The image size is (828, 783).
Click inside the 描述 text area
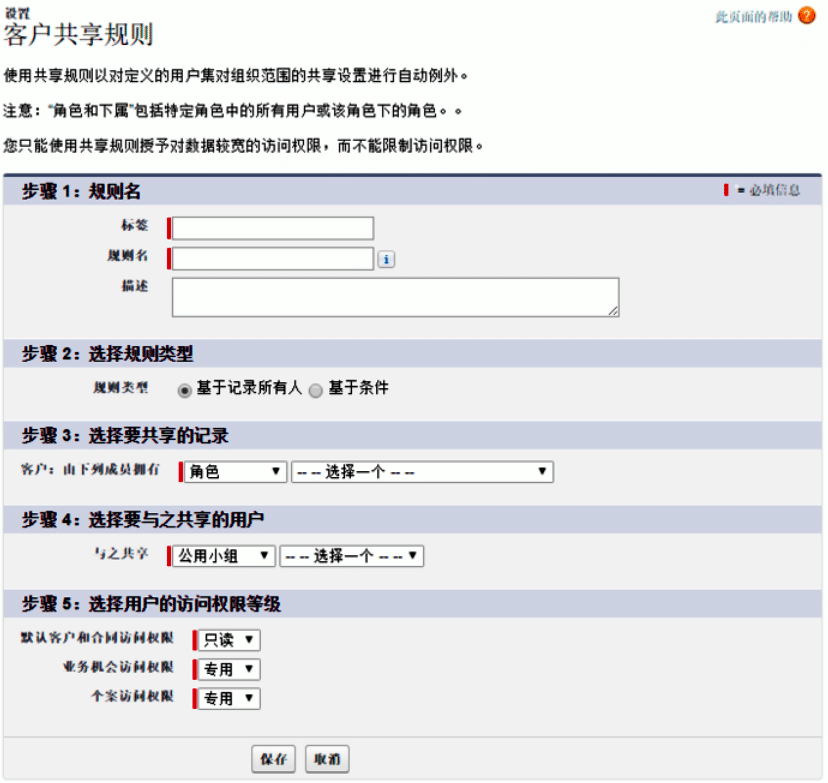(x=396, y=297)
